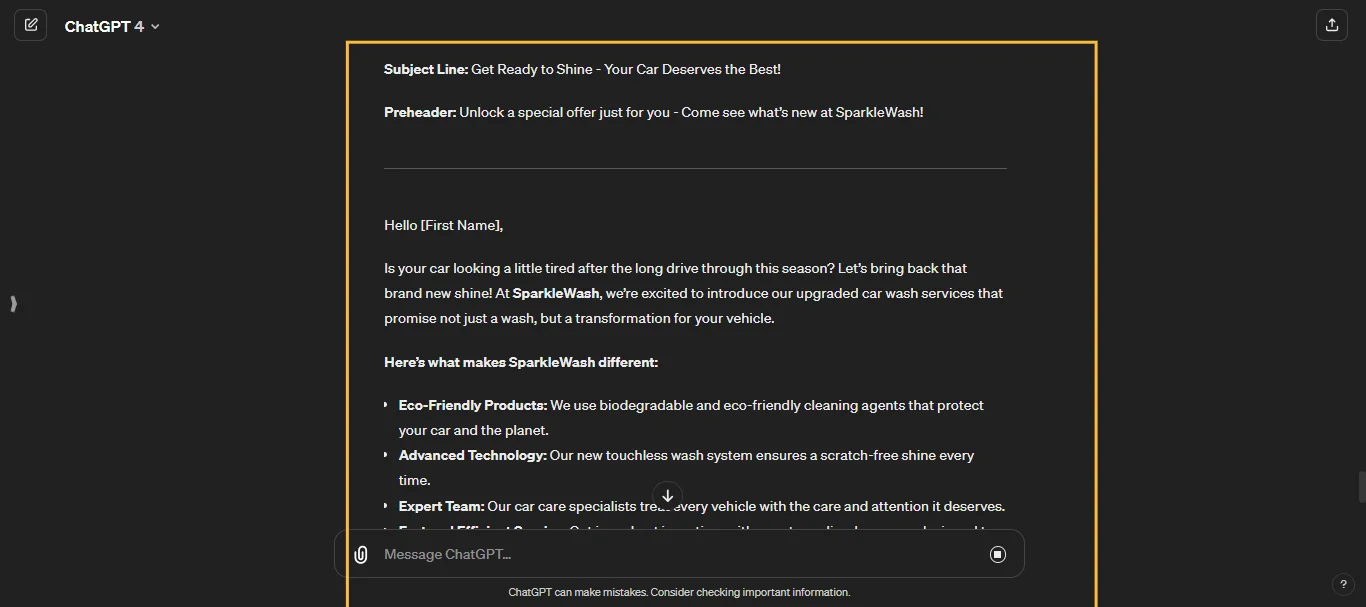Share the conversation with the upload icon
1366x607 pixels.
[x=1332, y=25]
